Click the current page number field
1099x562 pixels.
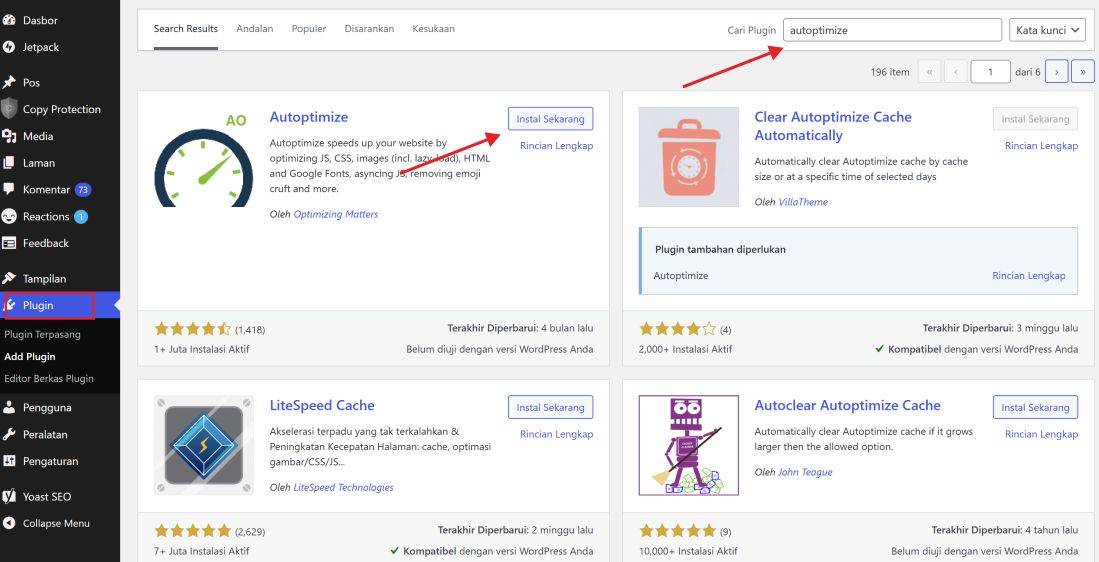point(990,71)
